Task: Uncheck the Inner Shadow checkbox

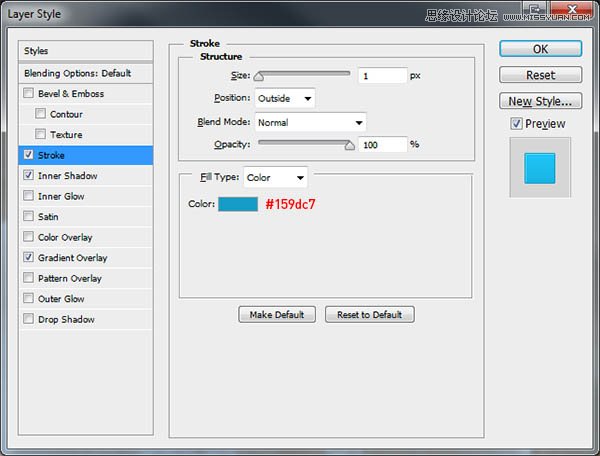Action: [x=28, y=175]
